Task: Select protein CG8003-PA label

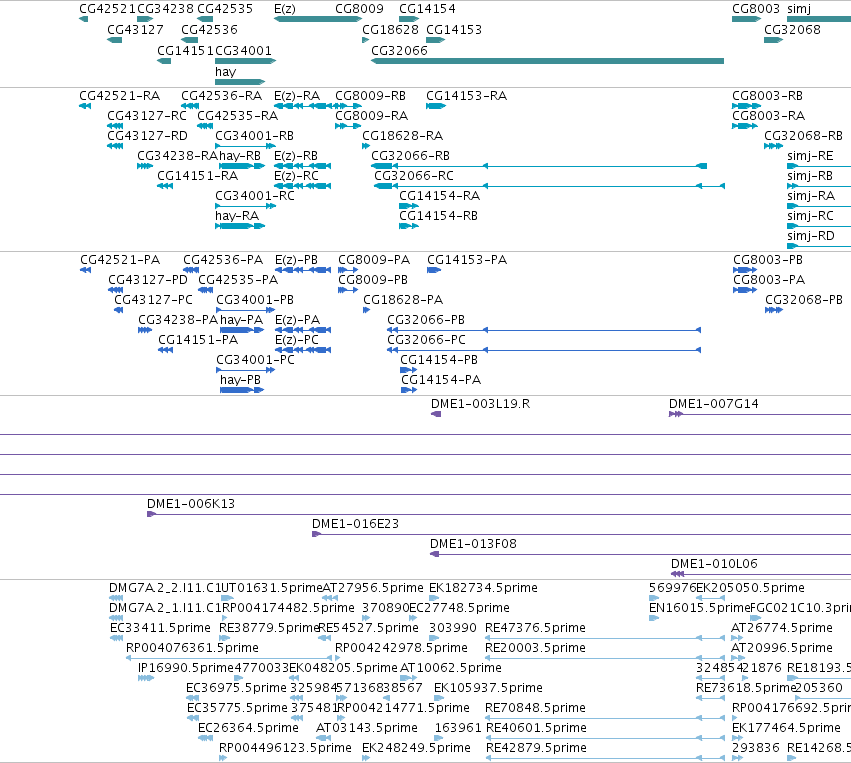Action: [769, 280]
